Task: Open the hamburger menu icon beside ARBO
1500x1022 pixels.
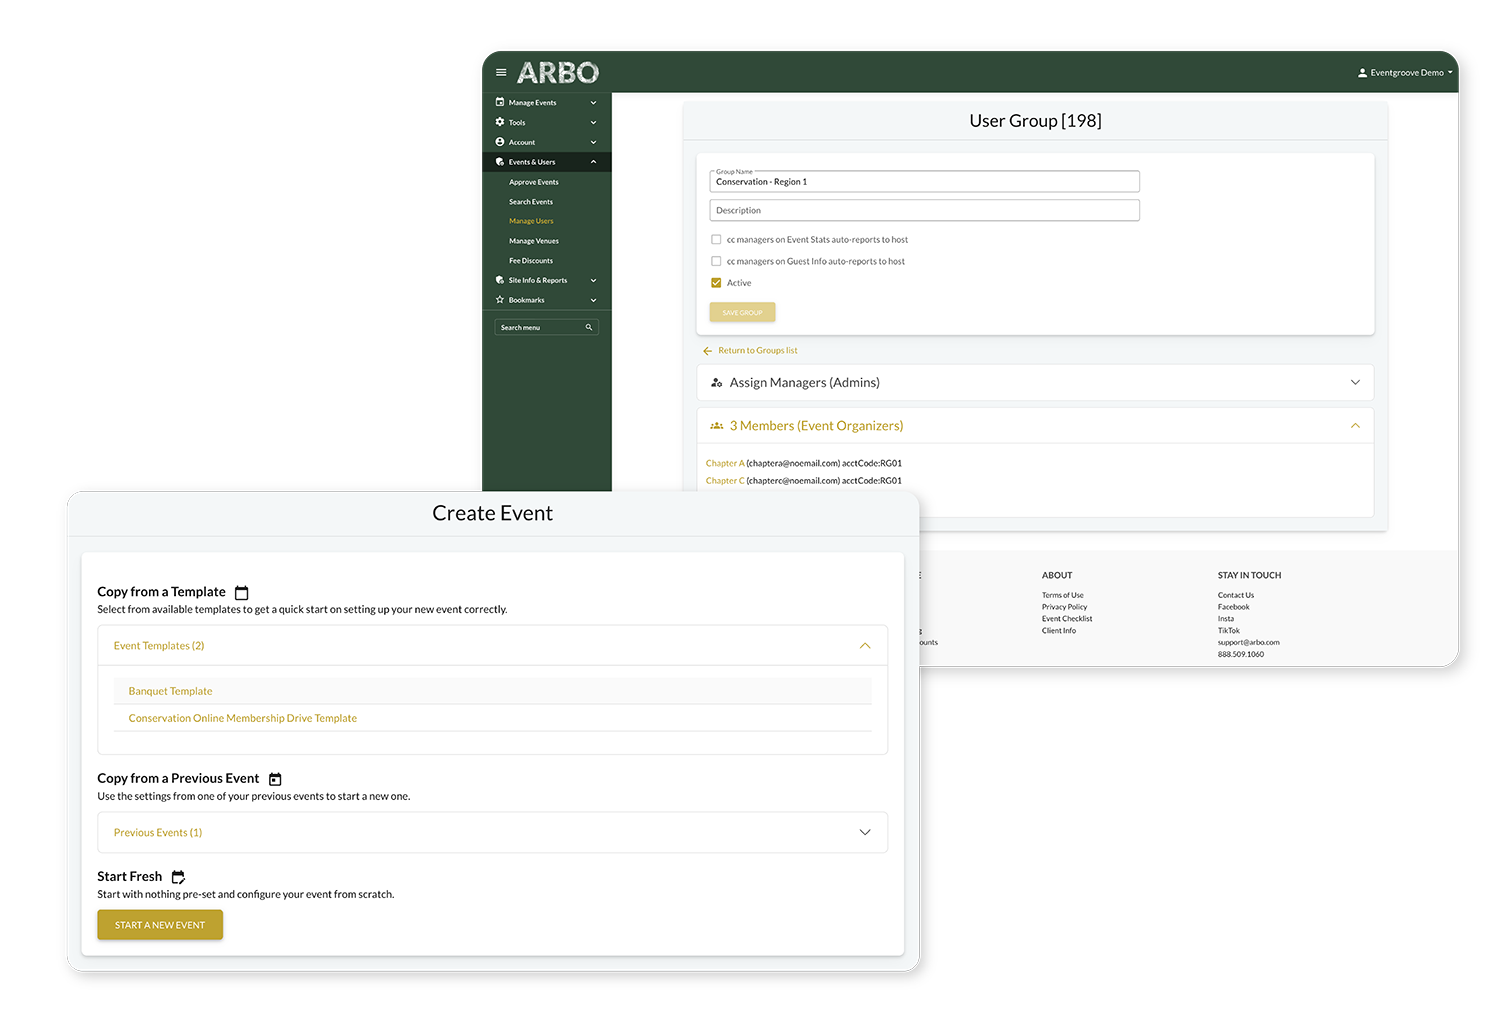Action: [501, 73]
